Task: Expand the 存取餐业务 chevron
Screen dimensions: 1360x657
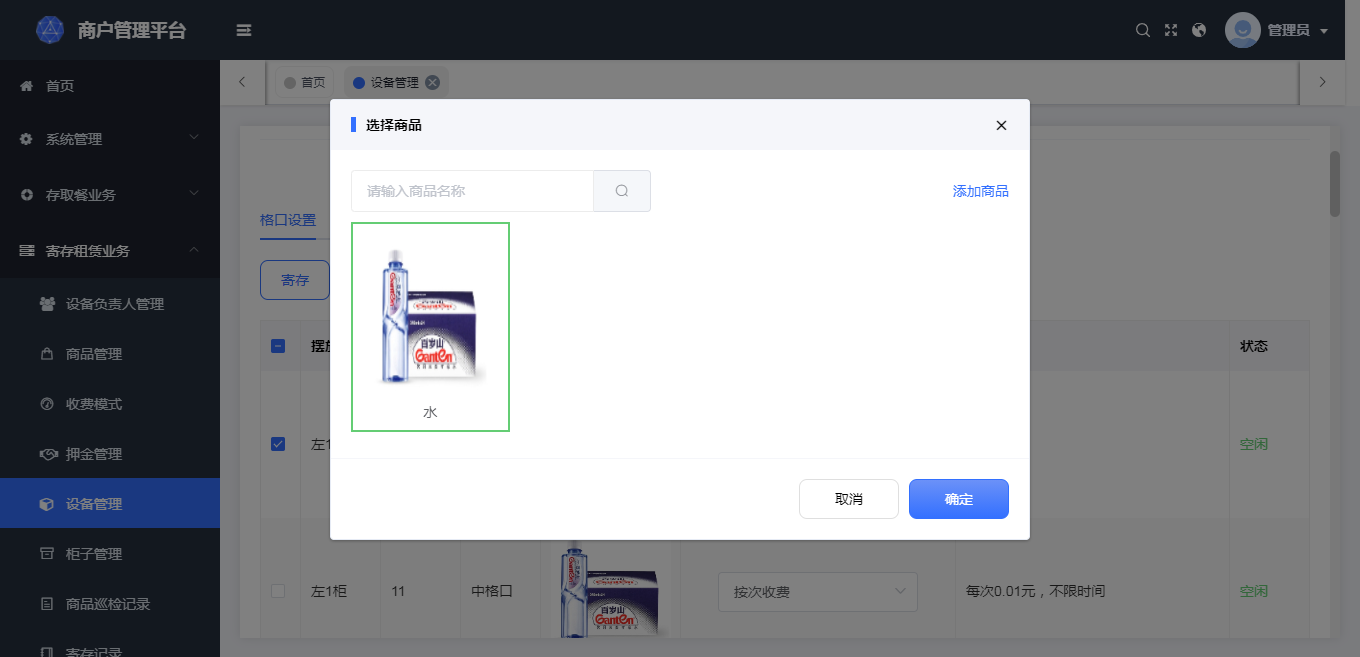Action: (194, 194)
